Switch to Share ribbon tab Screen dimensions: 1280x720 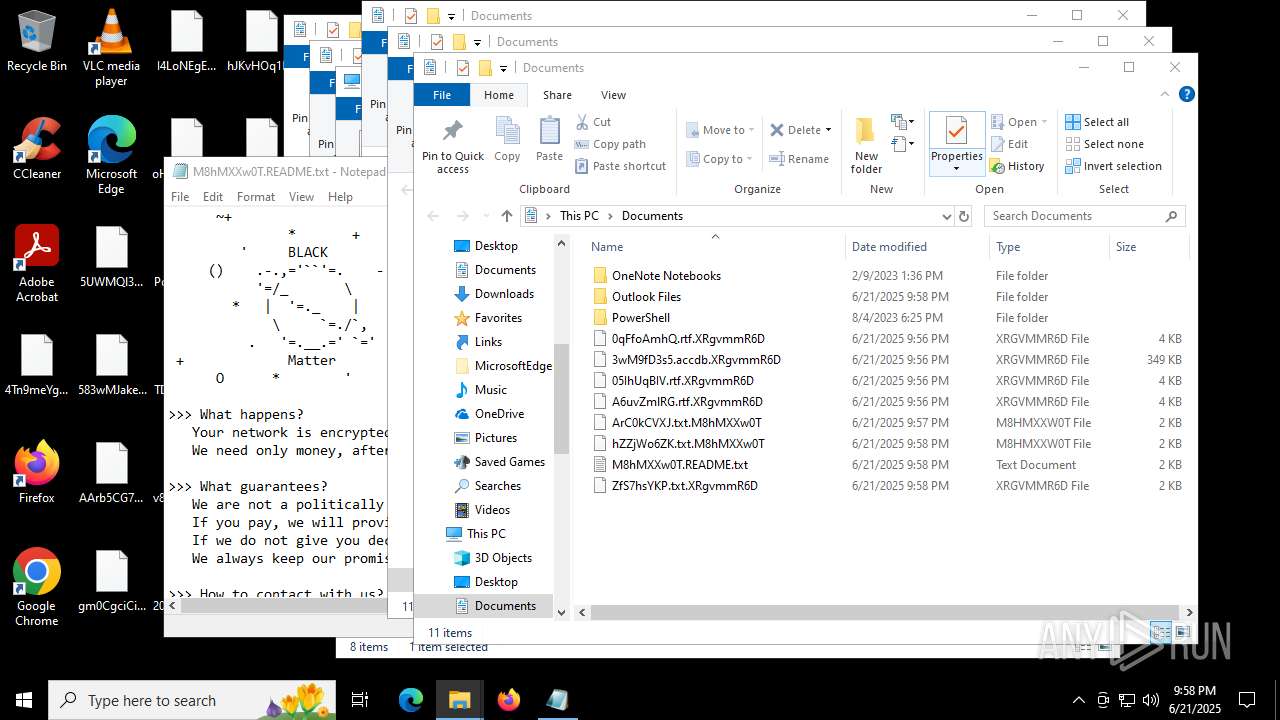[557, 95]
